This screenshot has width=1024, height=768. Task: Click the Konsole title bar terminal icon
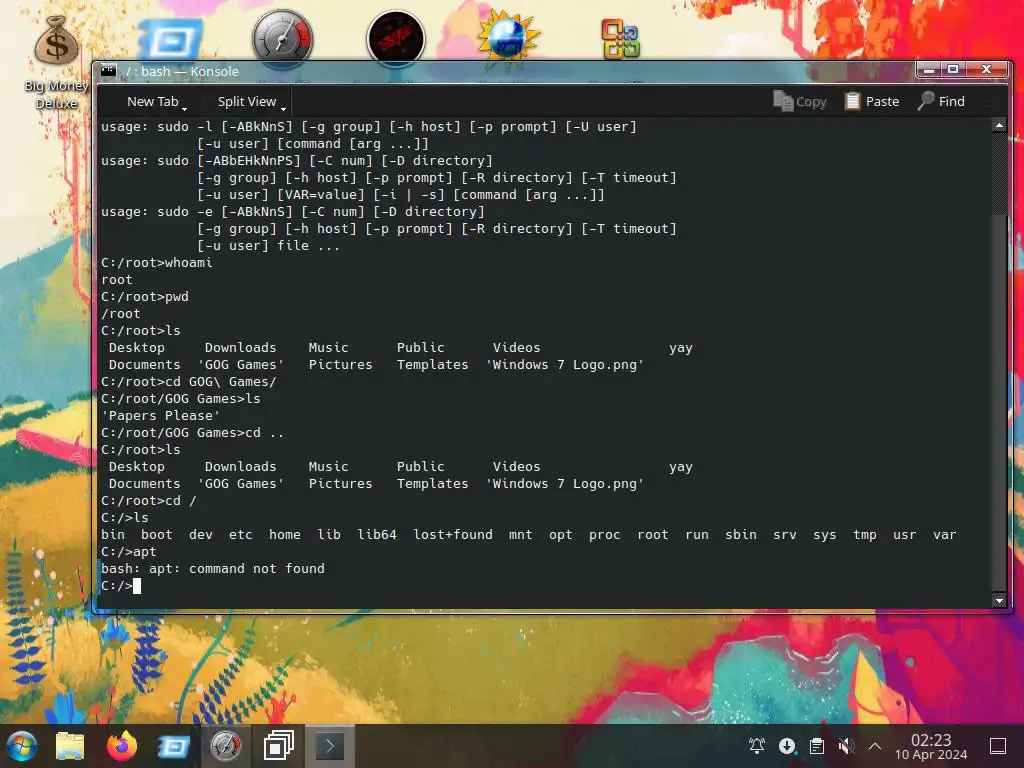[108, 71]
